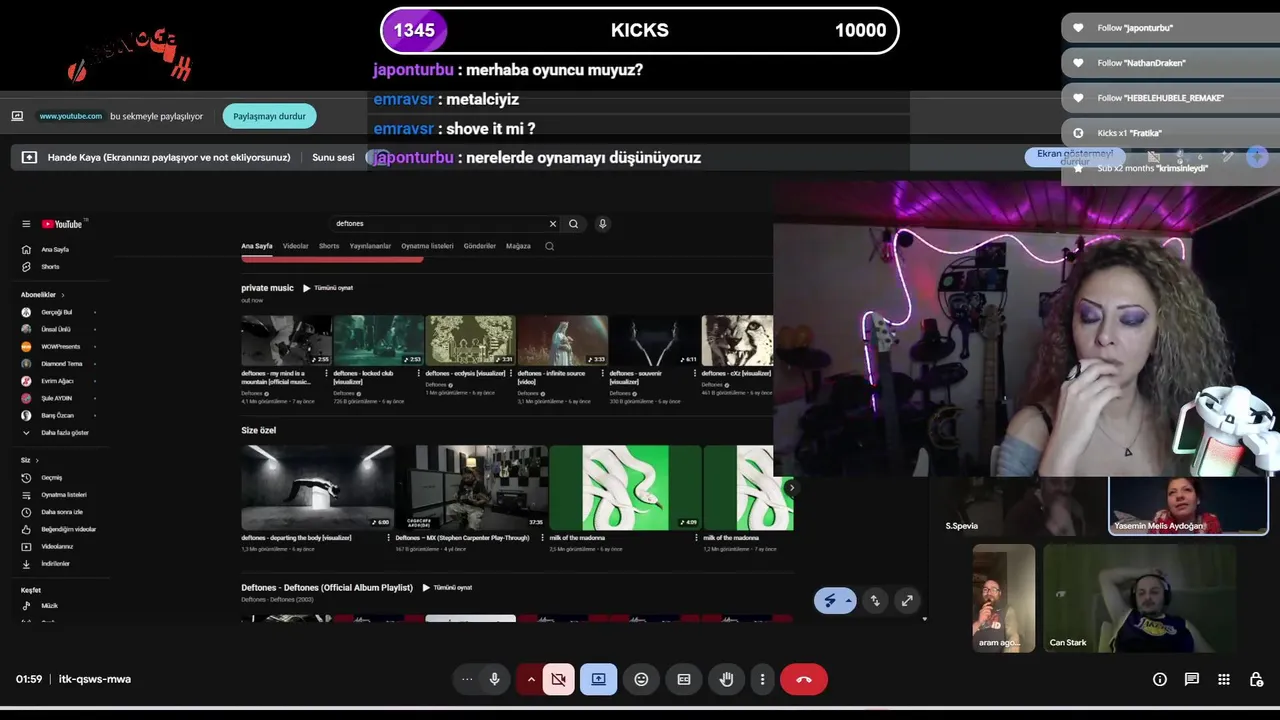The height and width of the screenshot is (720, 1280).
Task: Open the Gerçeği Bul subscription channel
Action: (x=57, y=312)
